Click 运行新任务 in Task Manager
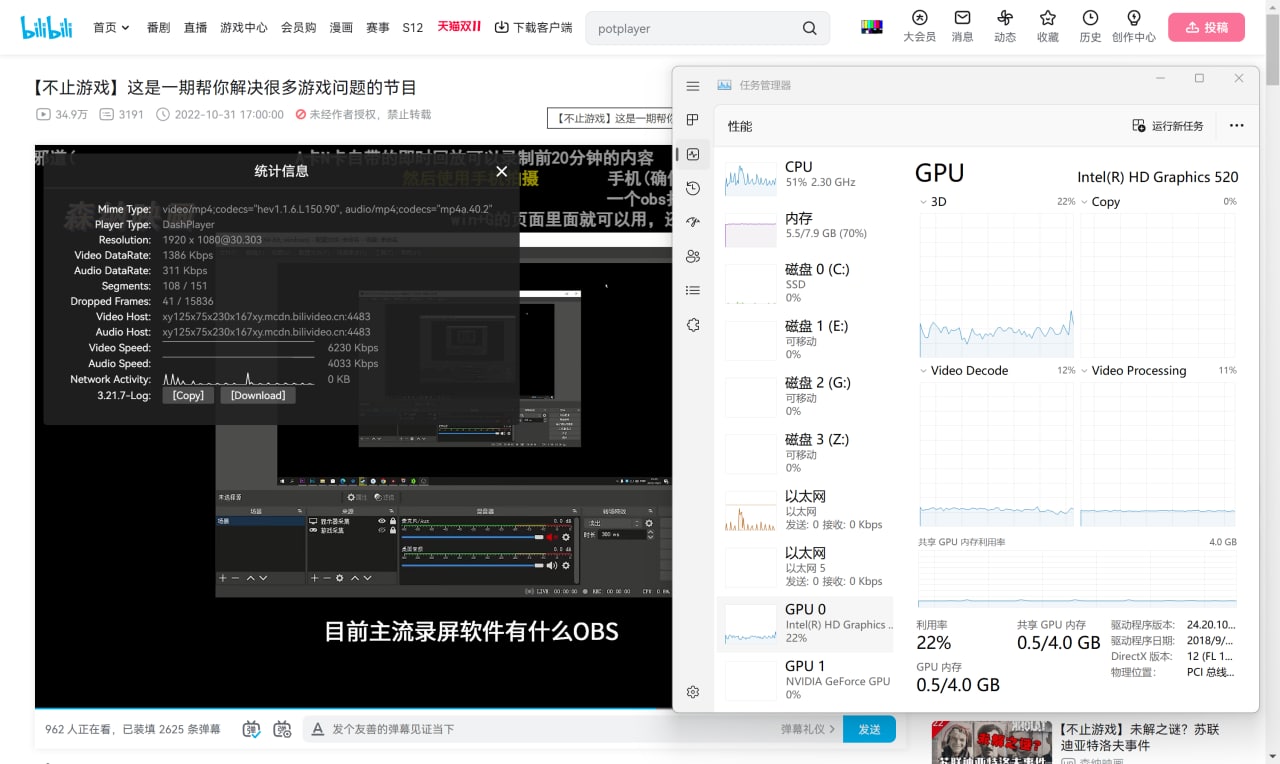The image size is (1280, 764). click(x=1168, y=126)
